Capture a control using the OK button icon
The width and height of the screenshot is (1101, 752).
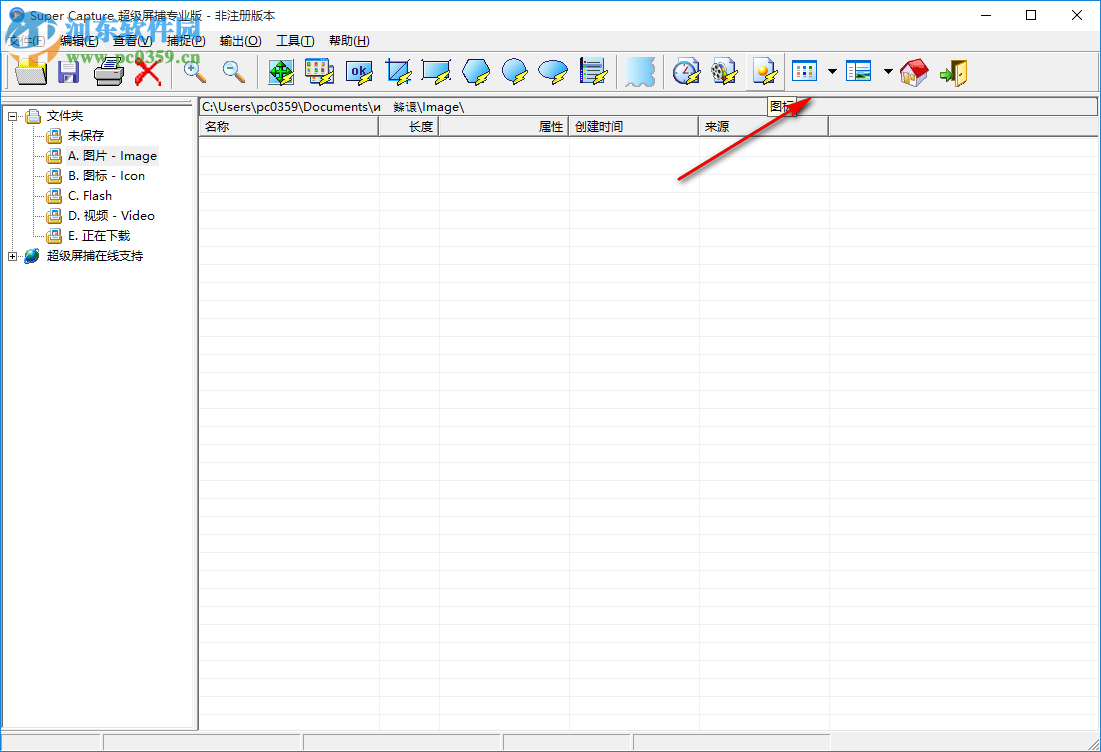tap(360, 72)
